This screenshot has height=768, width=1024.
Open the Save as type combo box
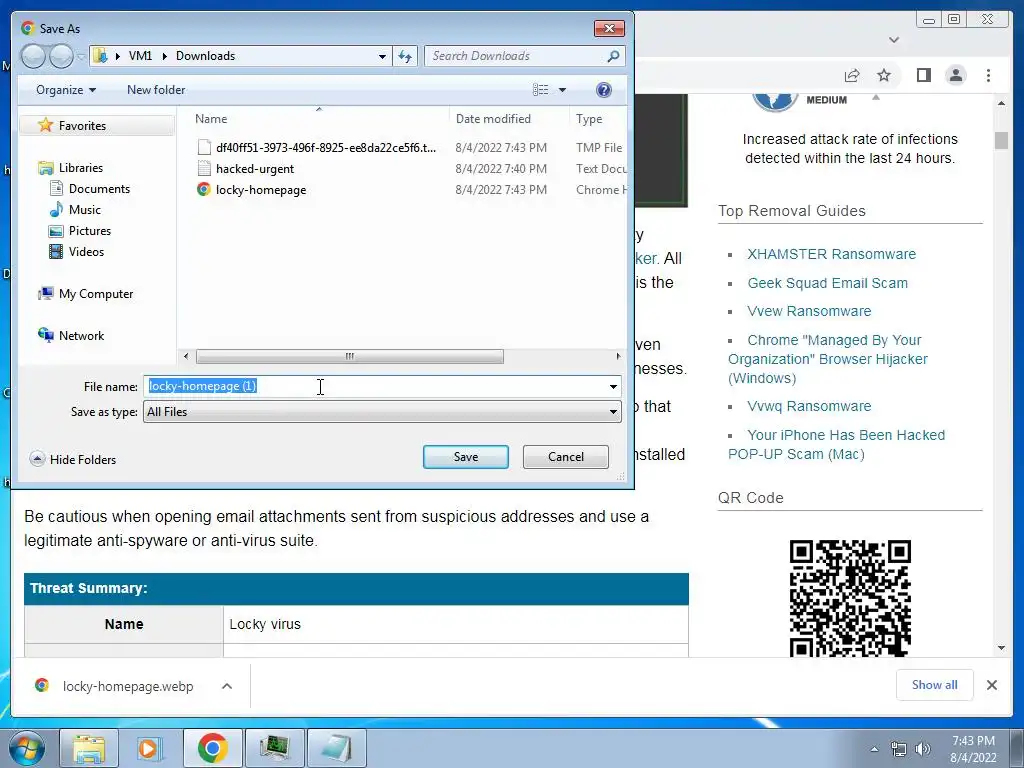(x=382, y=412)
